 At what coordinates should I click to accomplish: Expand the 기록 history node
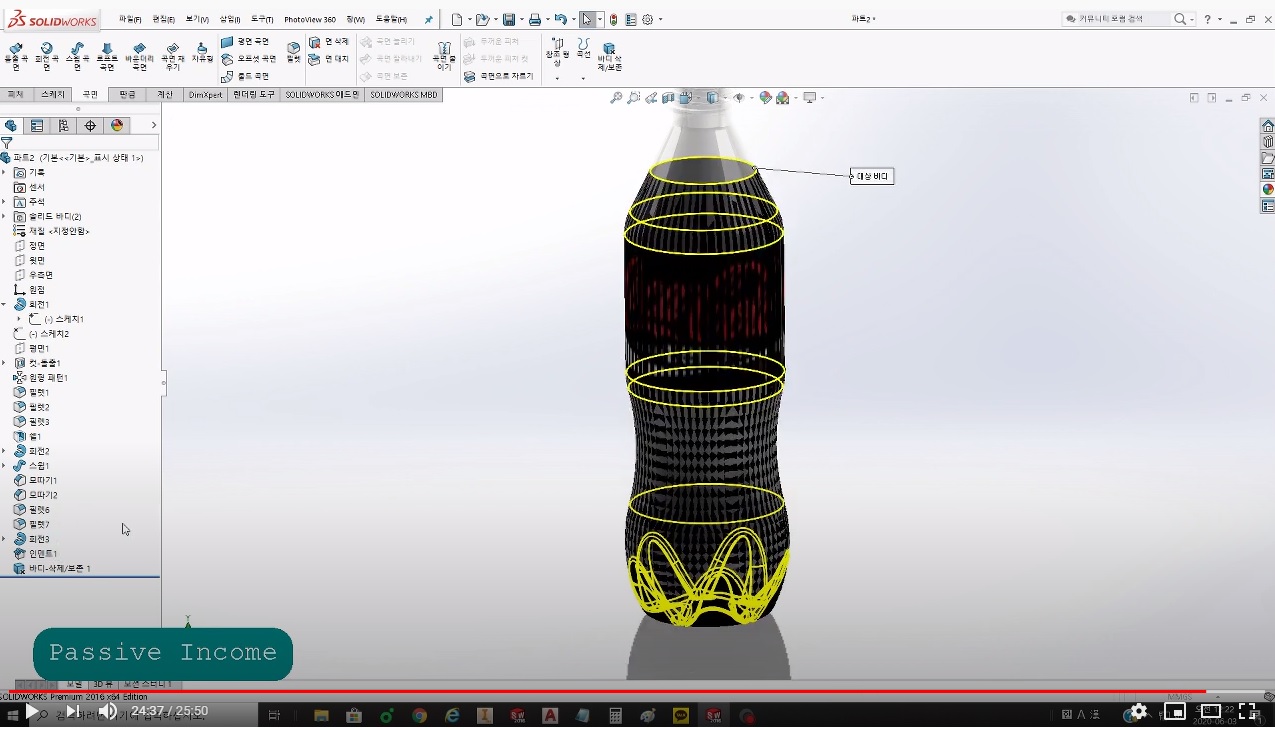point(4,172)
